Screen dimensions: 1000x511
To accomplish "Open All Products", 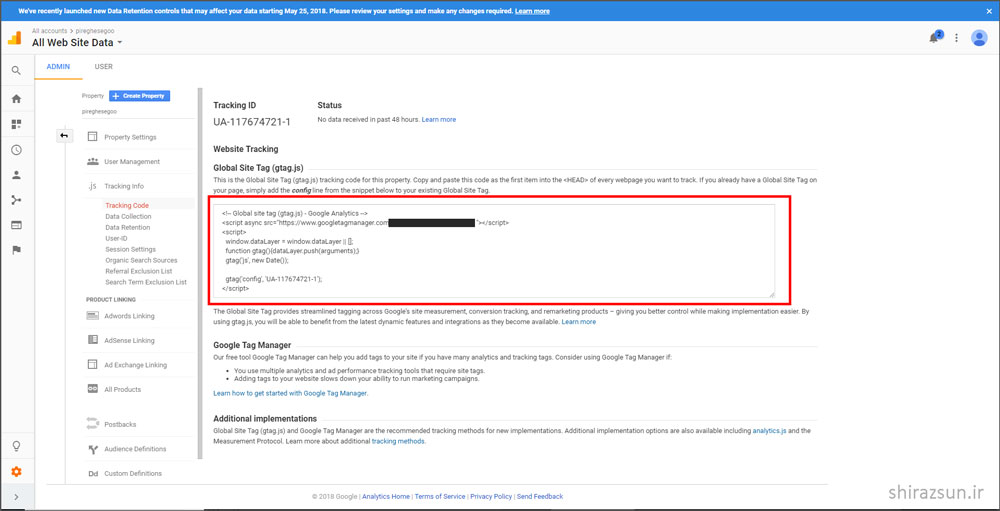I will tap(122, 390).
